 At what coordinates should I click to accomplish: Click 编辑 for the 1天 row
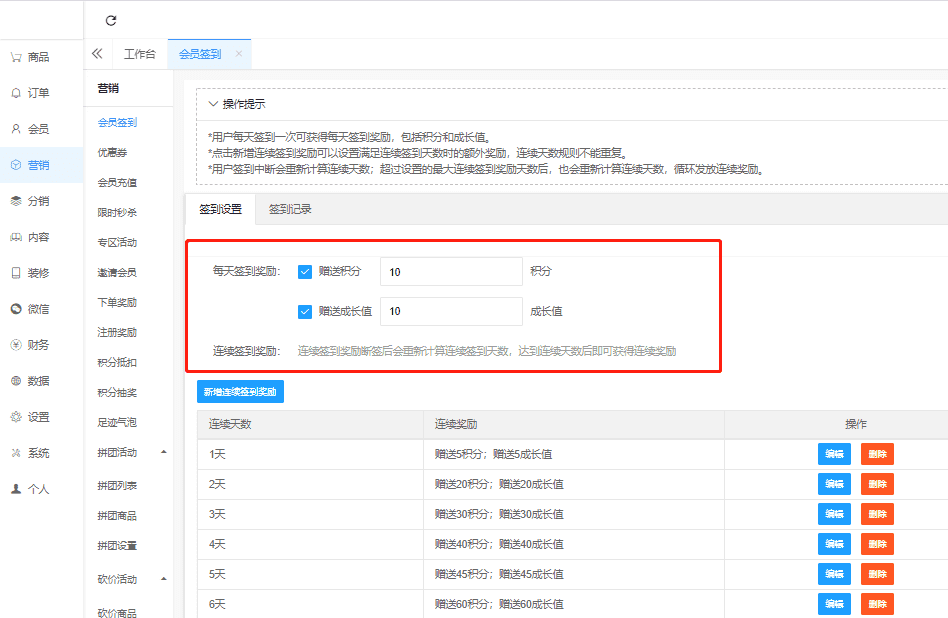834,454
